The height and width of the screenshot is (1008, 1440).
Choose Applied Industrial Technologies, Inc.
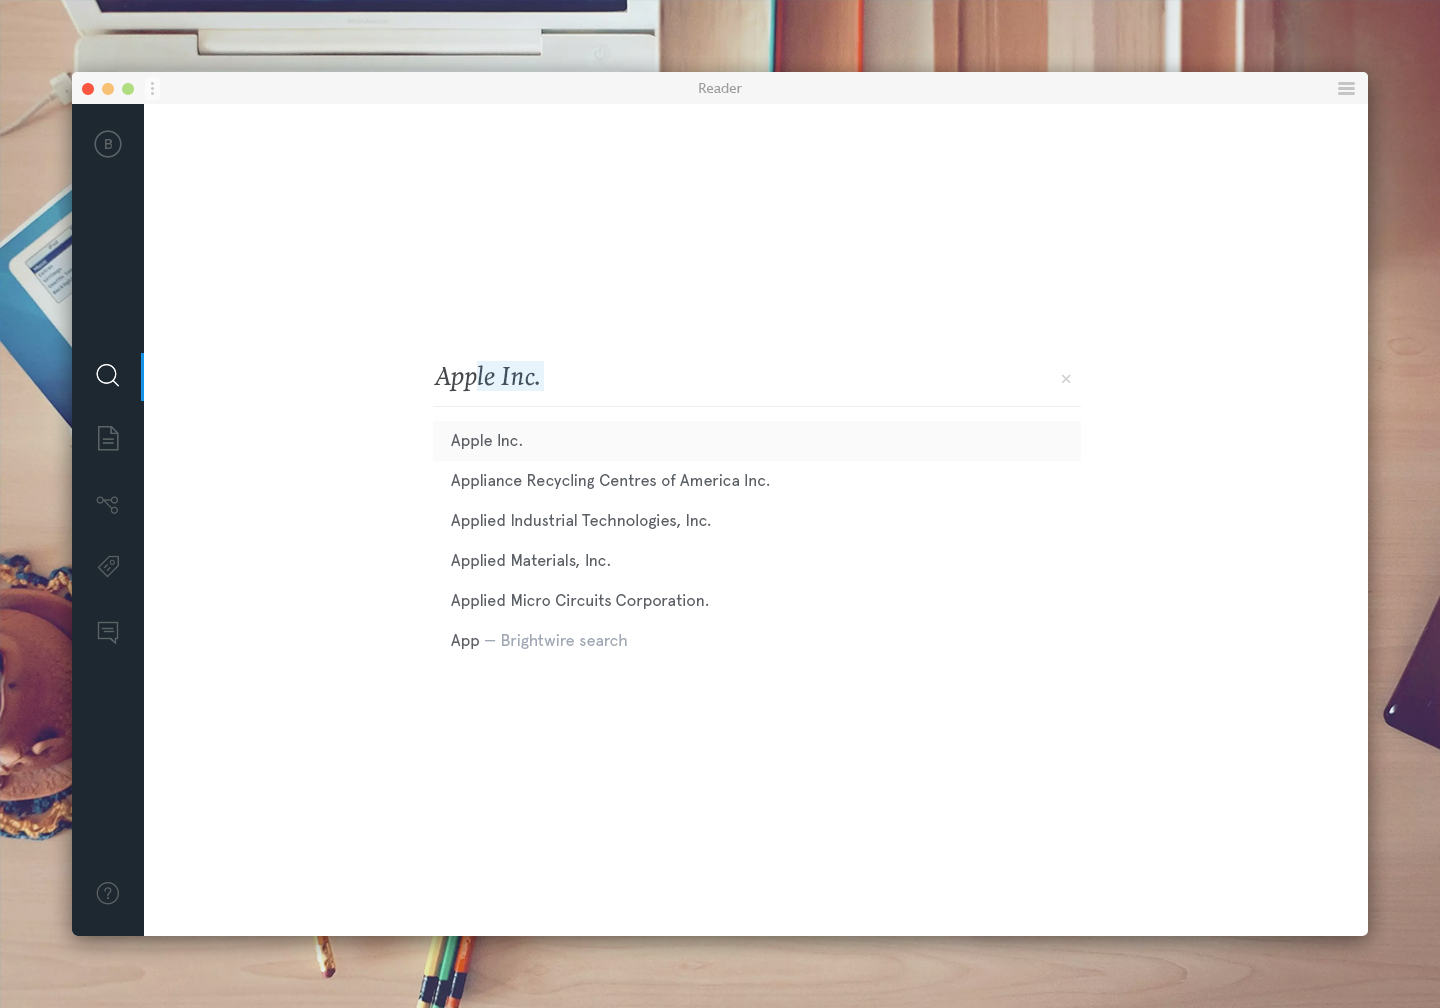click(756, 521)
